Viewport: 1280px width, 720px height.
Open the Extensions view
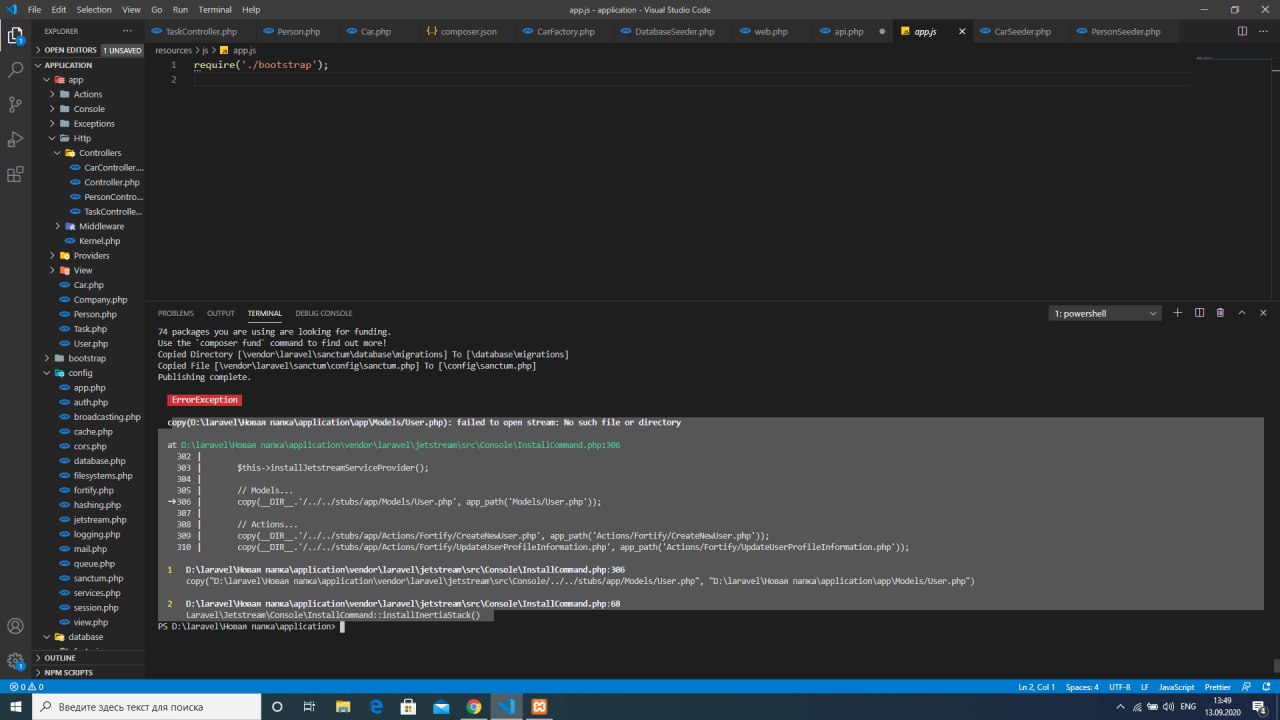point(15,174)
